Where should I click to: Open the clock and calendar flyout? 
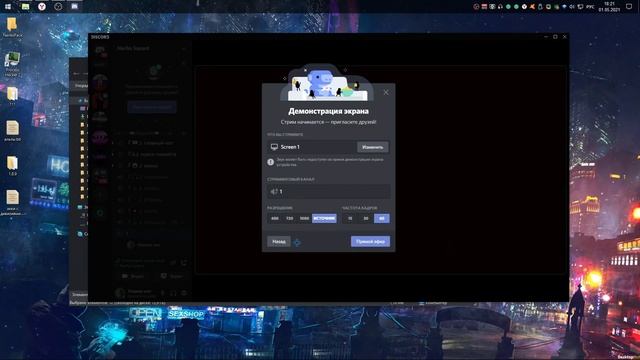tap(609, 7)
